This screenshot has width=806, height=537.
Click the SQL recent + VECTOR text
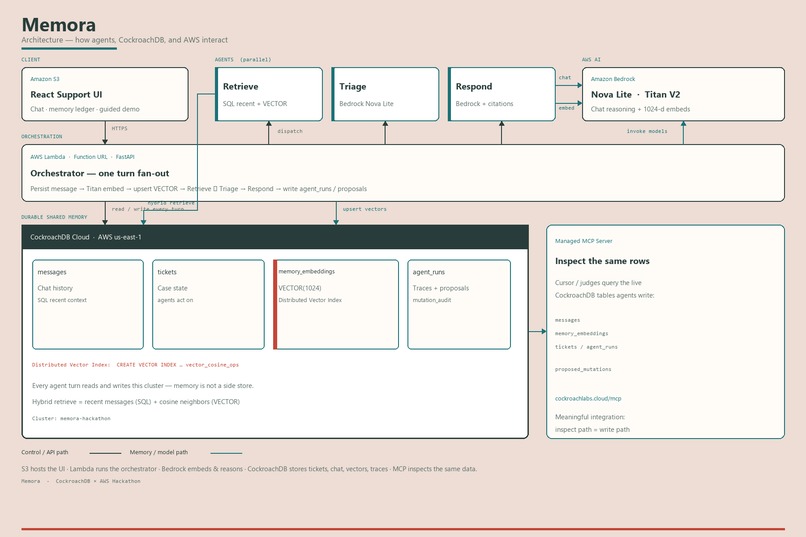click(x=255, y=103)
